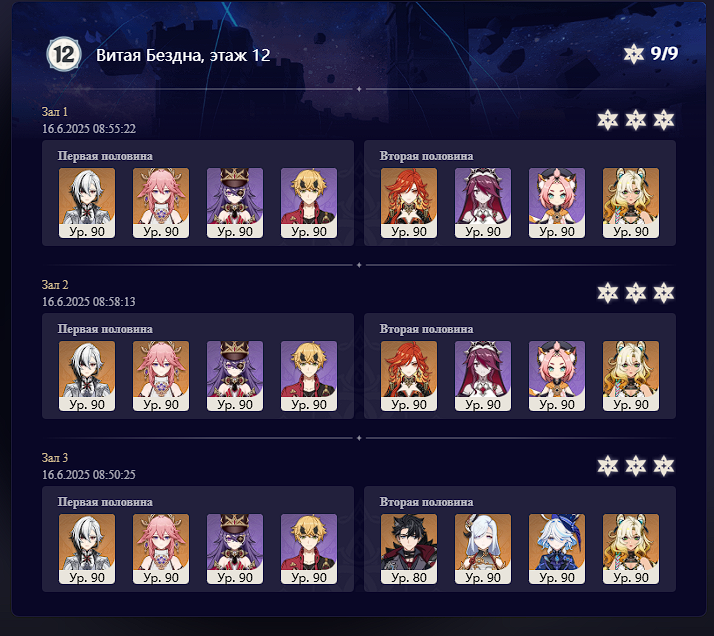Screen dimensions: 714x636
Task: Select red-haired character in Зал 1 second half
Action: tap(409, 203)
